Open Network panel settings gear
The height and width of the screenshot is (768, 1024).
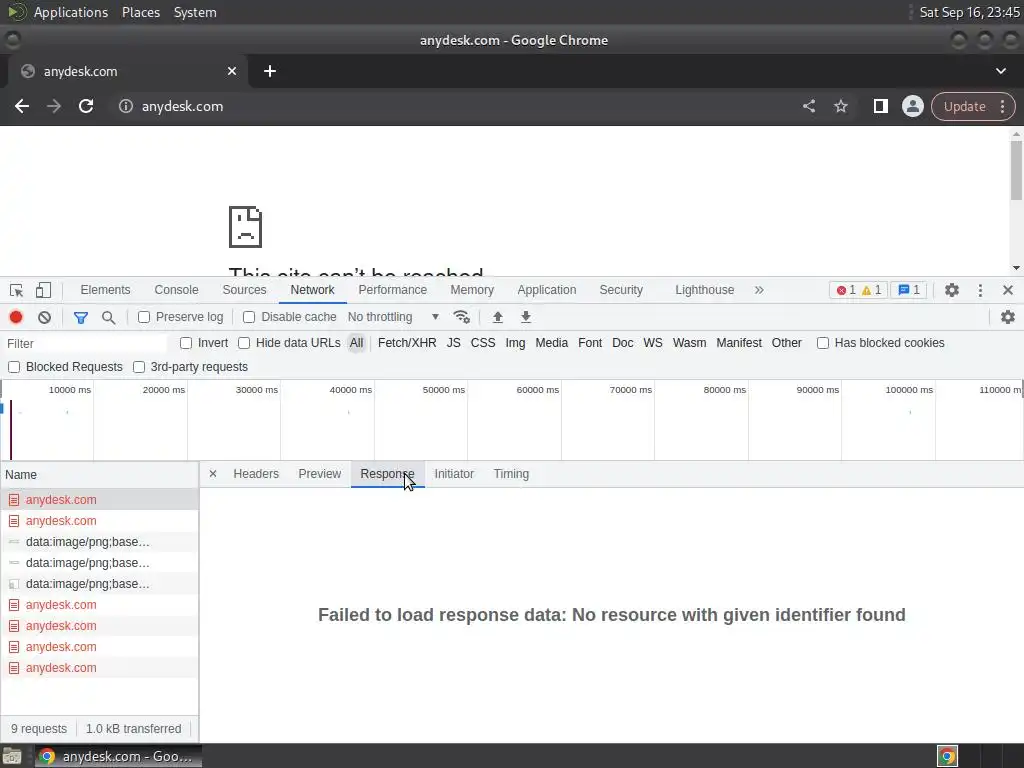point(1008,317)
